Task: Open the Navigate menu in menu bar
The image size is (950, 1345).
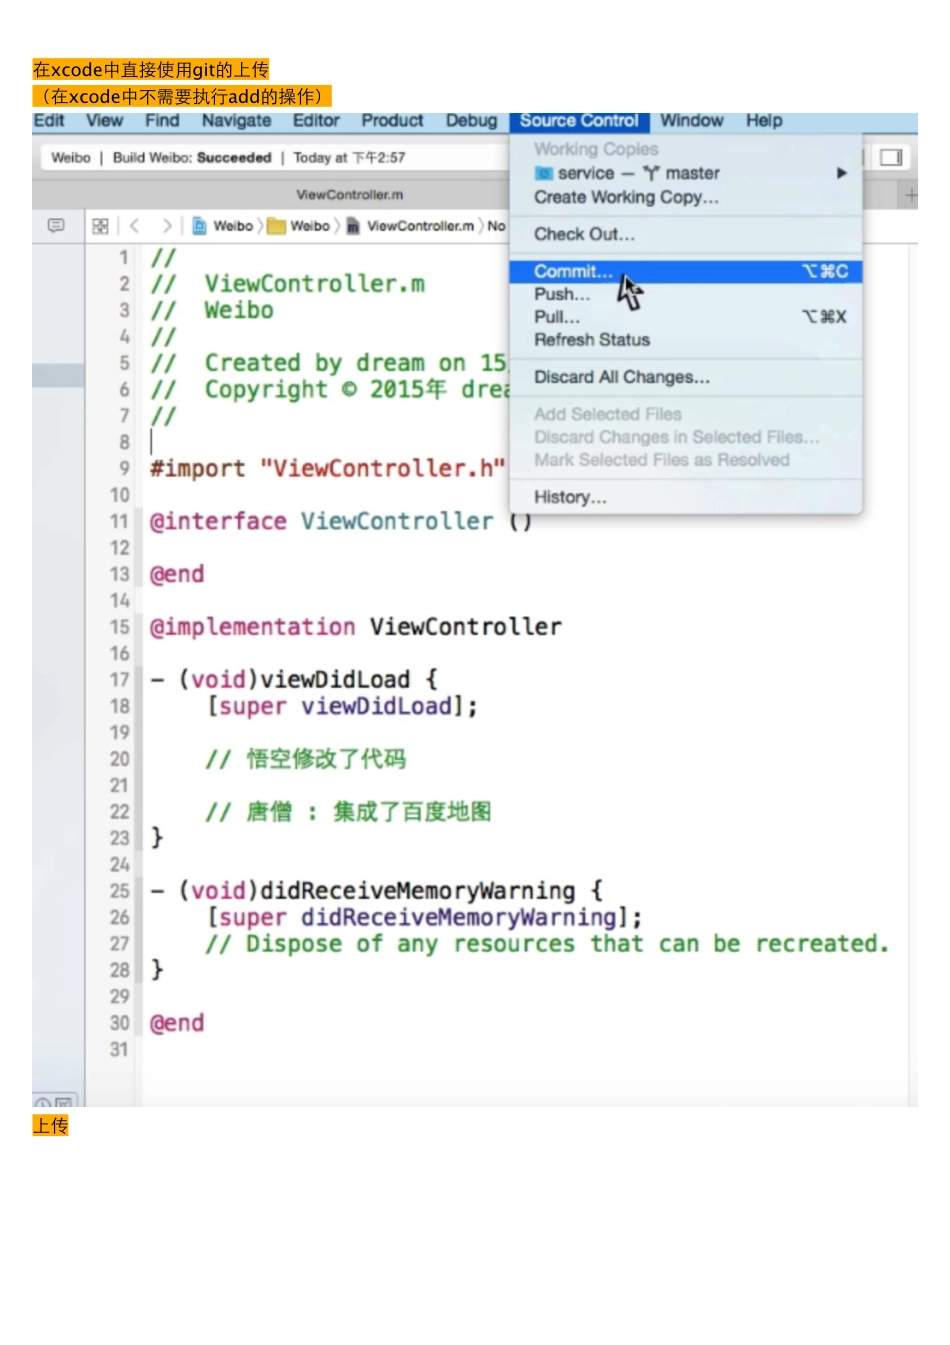Action: tap(236, 121)
